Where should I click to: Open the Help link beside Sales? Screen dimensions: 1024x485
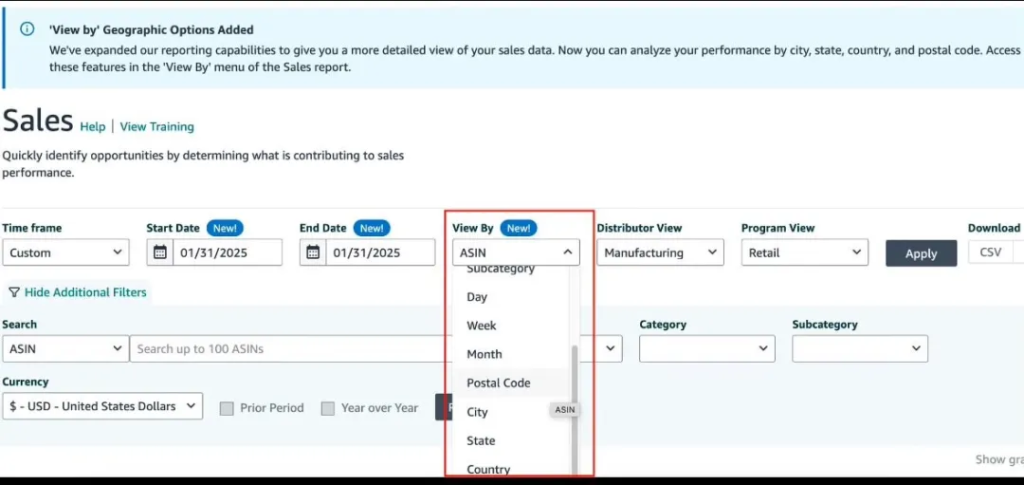92,127
